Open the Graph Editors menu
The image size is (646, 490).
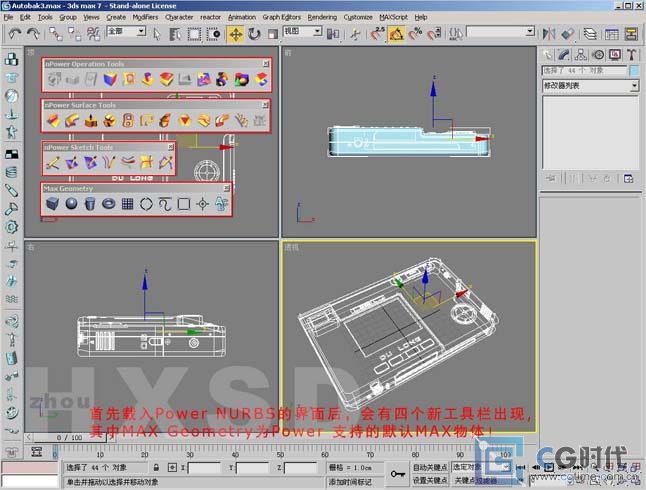(x=281, y=17)
